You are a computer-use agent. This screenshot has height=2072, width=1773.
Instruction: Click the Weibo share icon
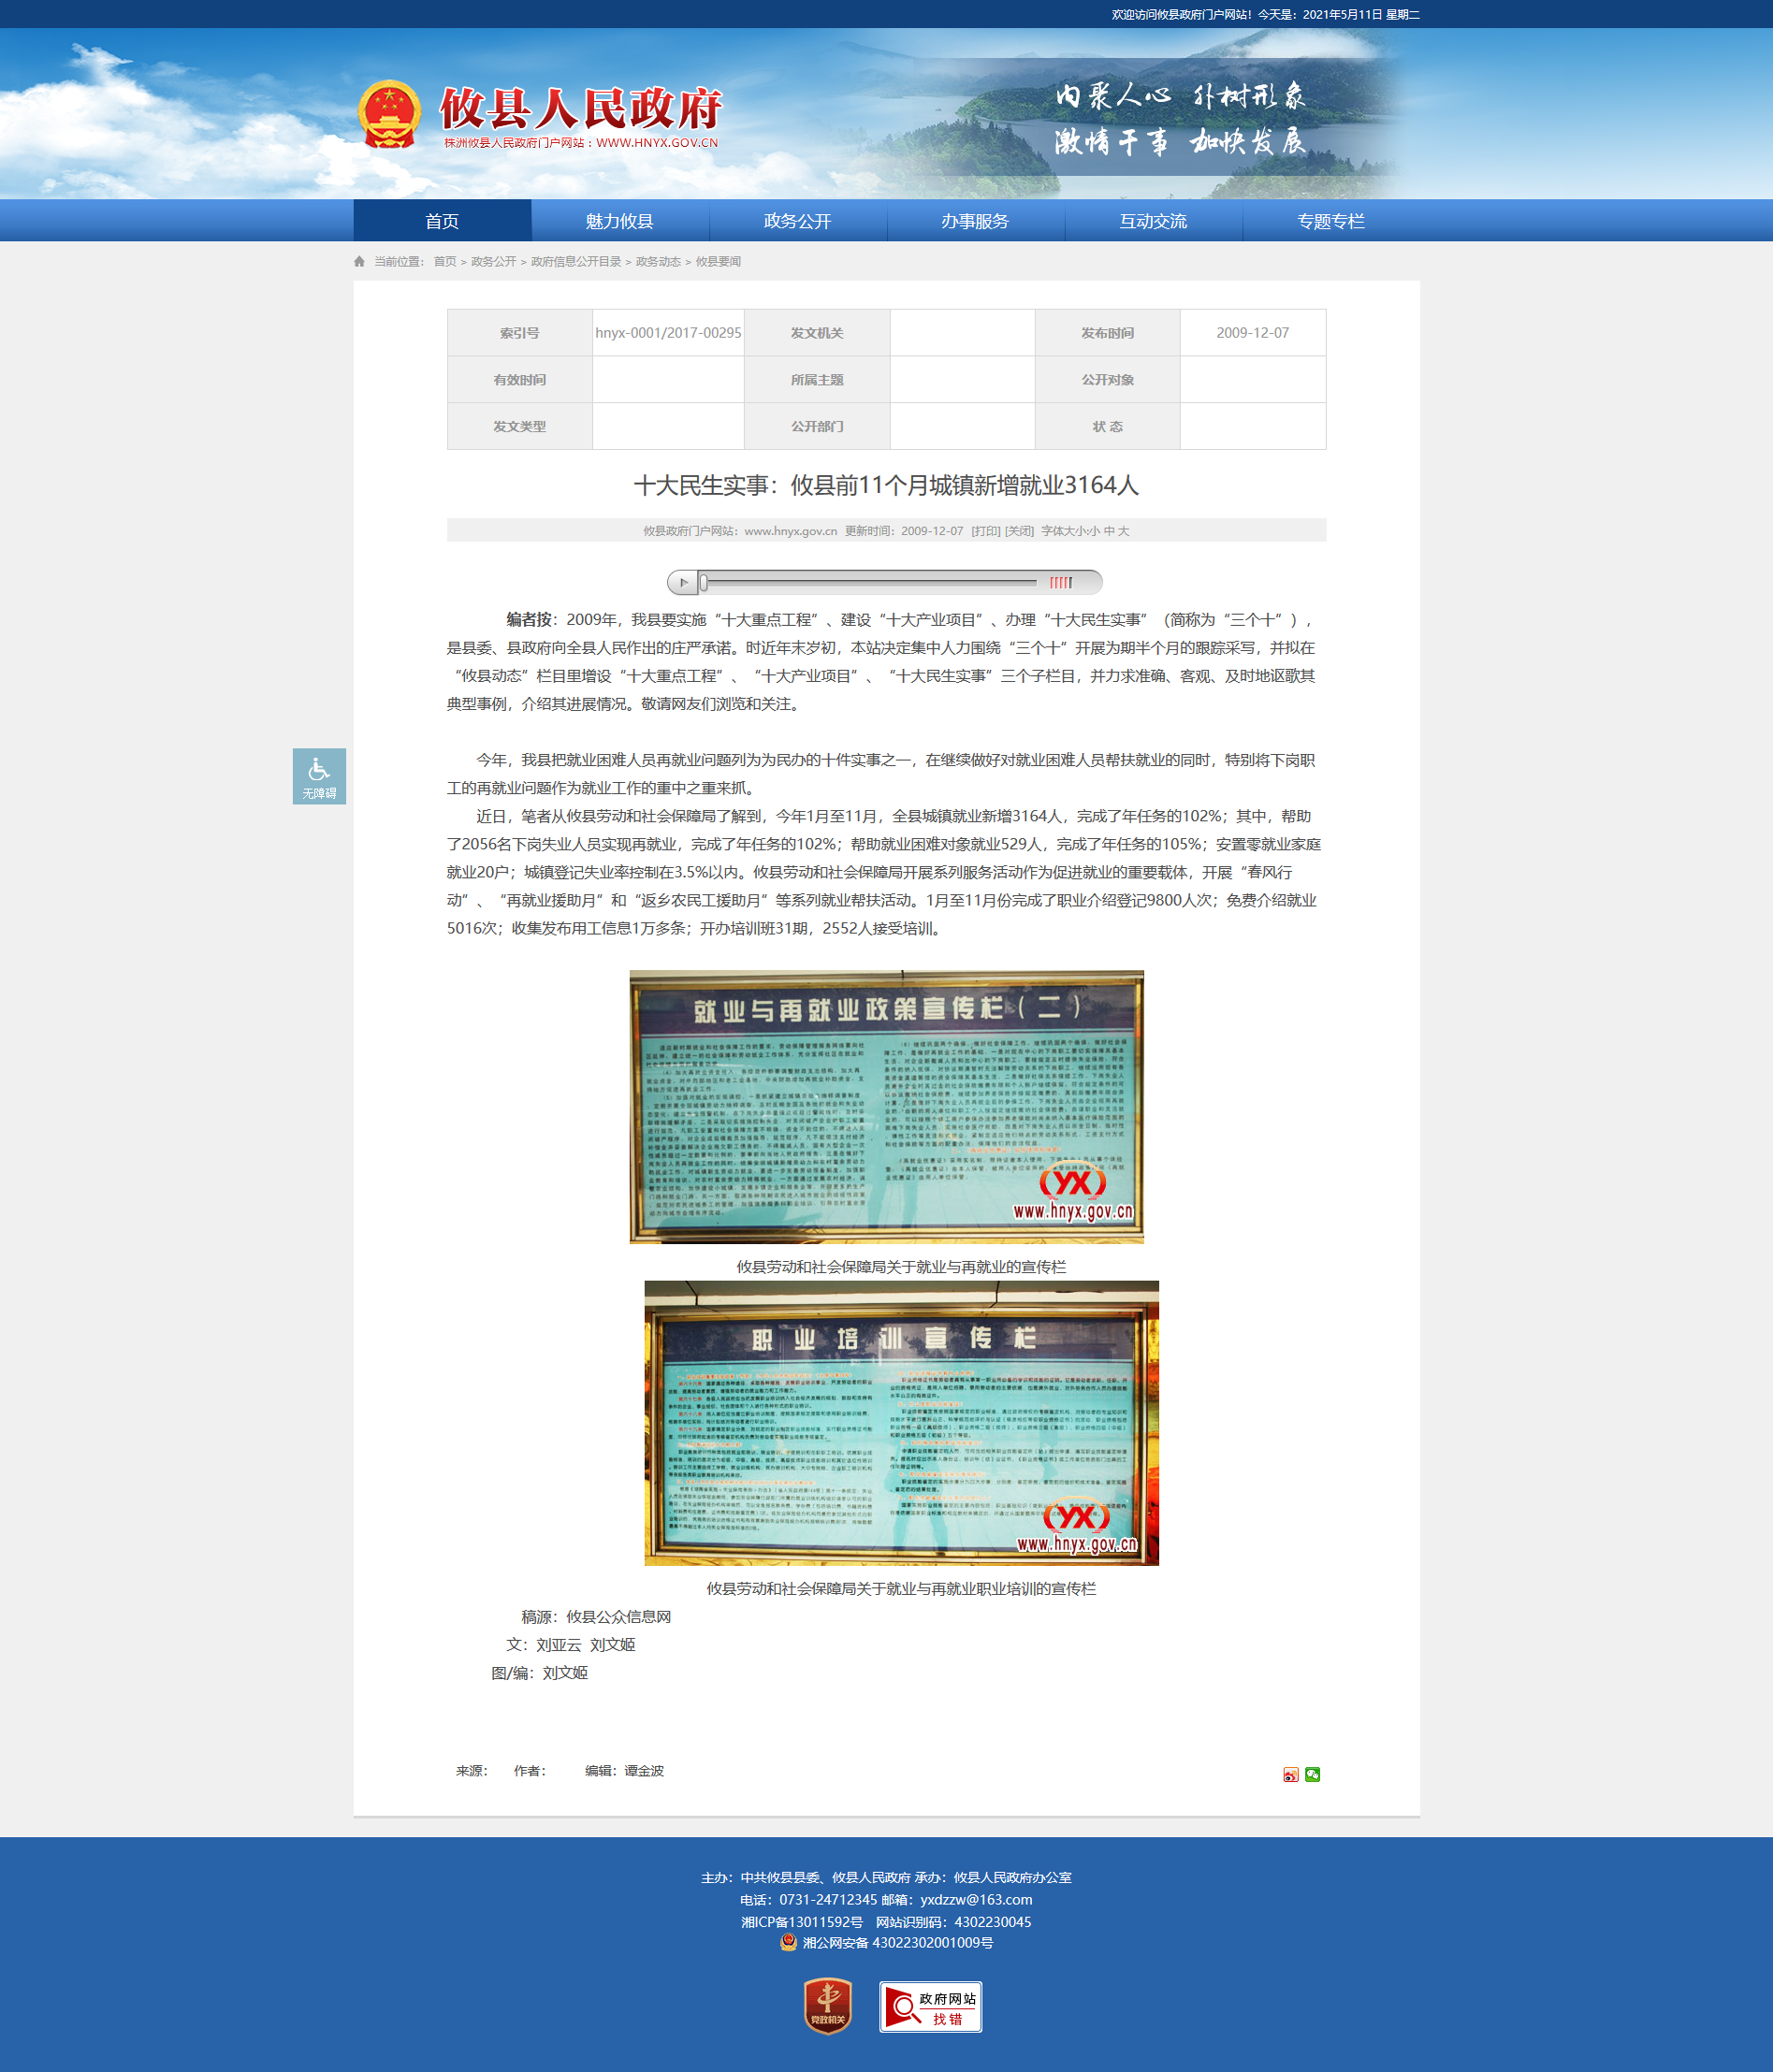click(1290, 1774)
